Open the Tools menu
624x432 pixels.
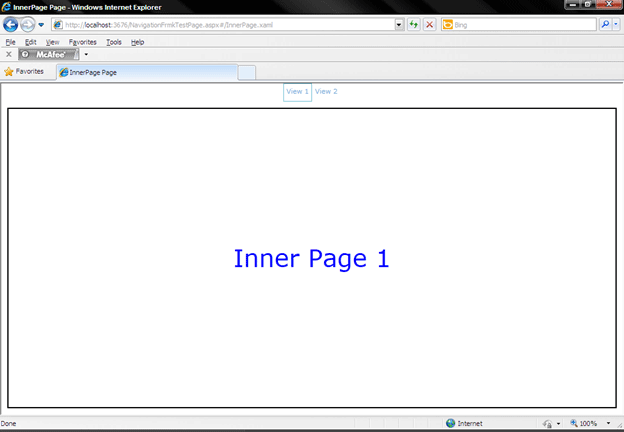pos(114,42)
